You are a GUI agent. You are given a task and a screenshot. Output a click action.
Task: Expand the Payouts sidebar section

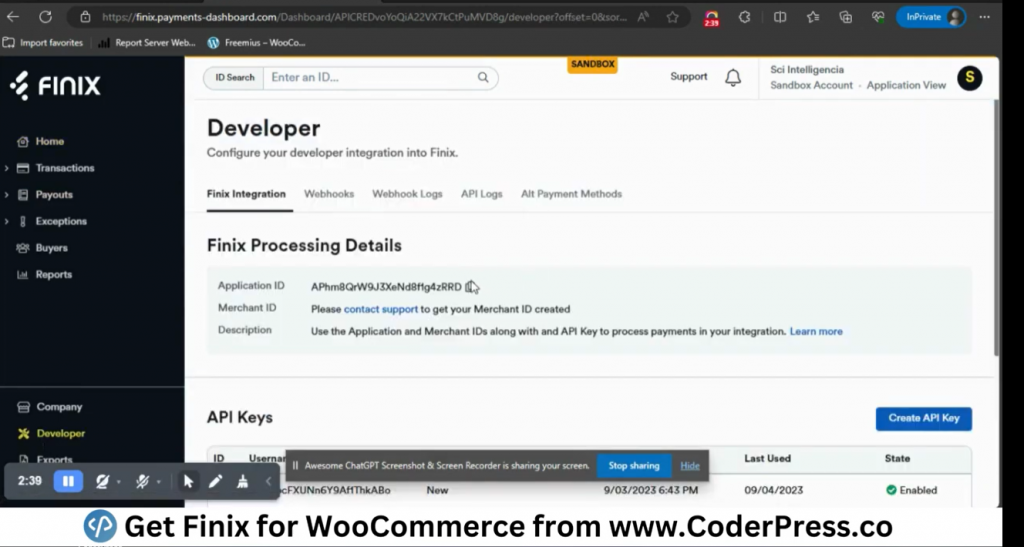[54, 195]
